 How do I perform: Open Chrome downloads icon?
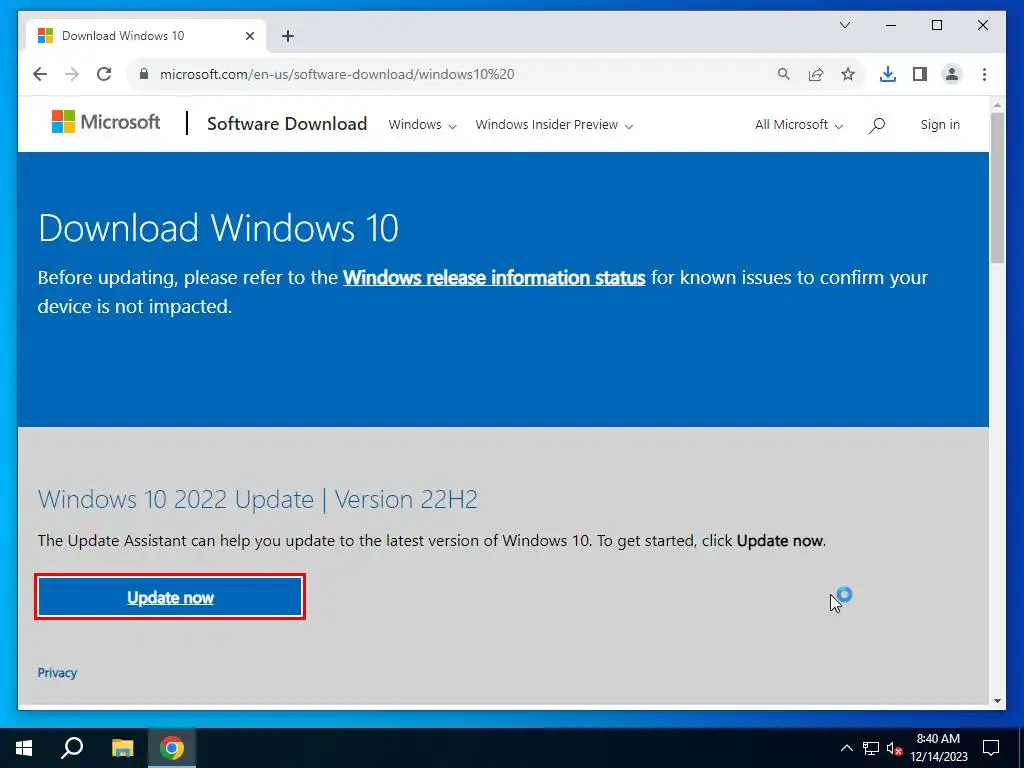(888, 74)
